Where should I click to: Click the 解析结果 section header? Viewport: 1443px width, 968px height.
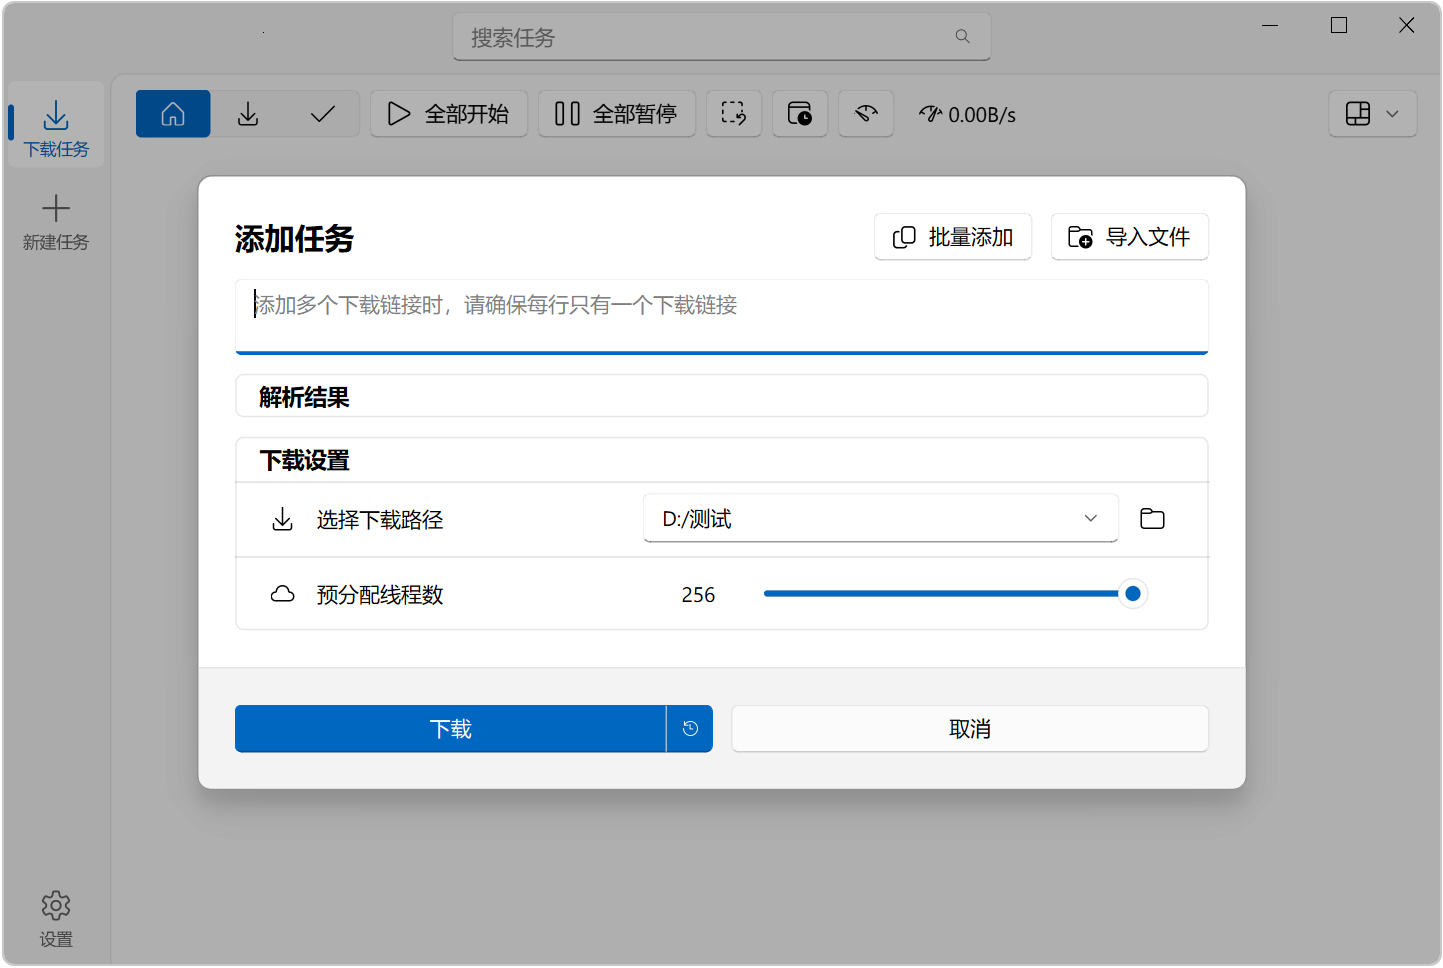722,397
